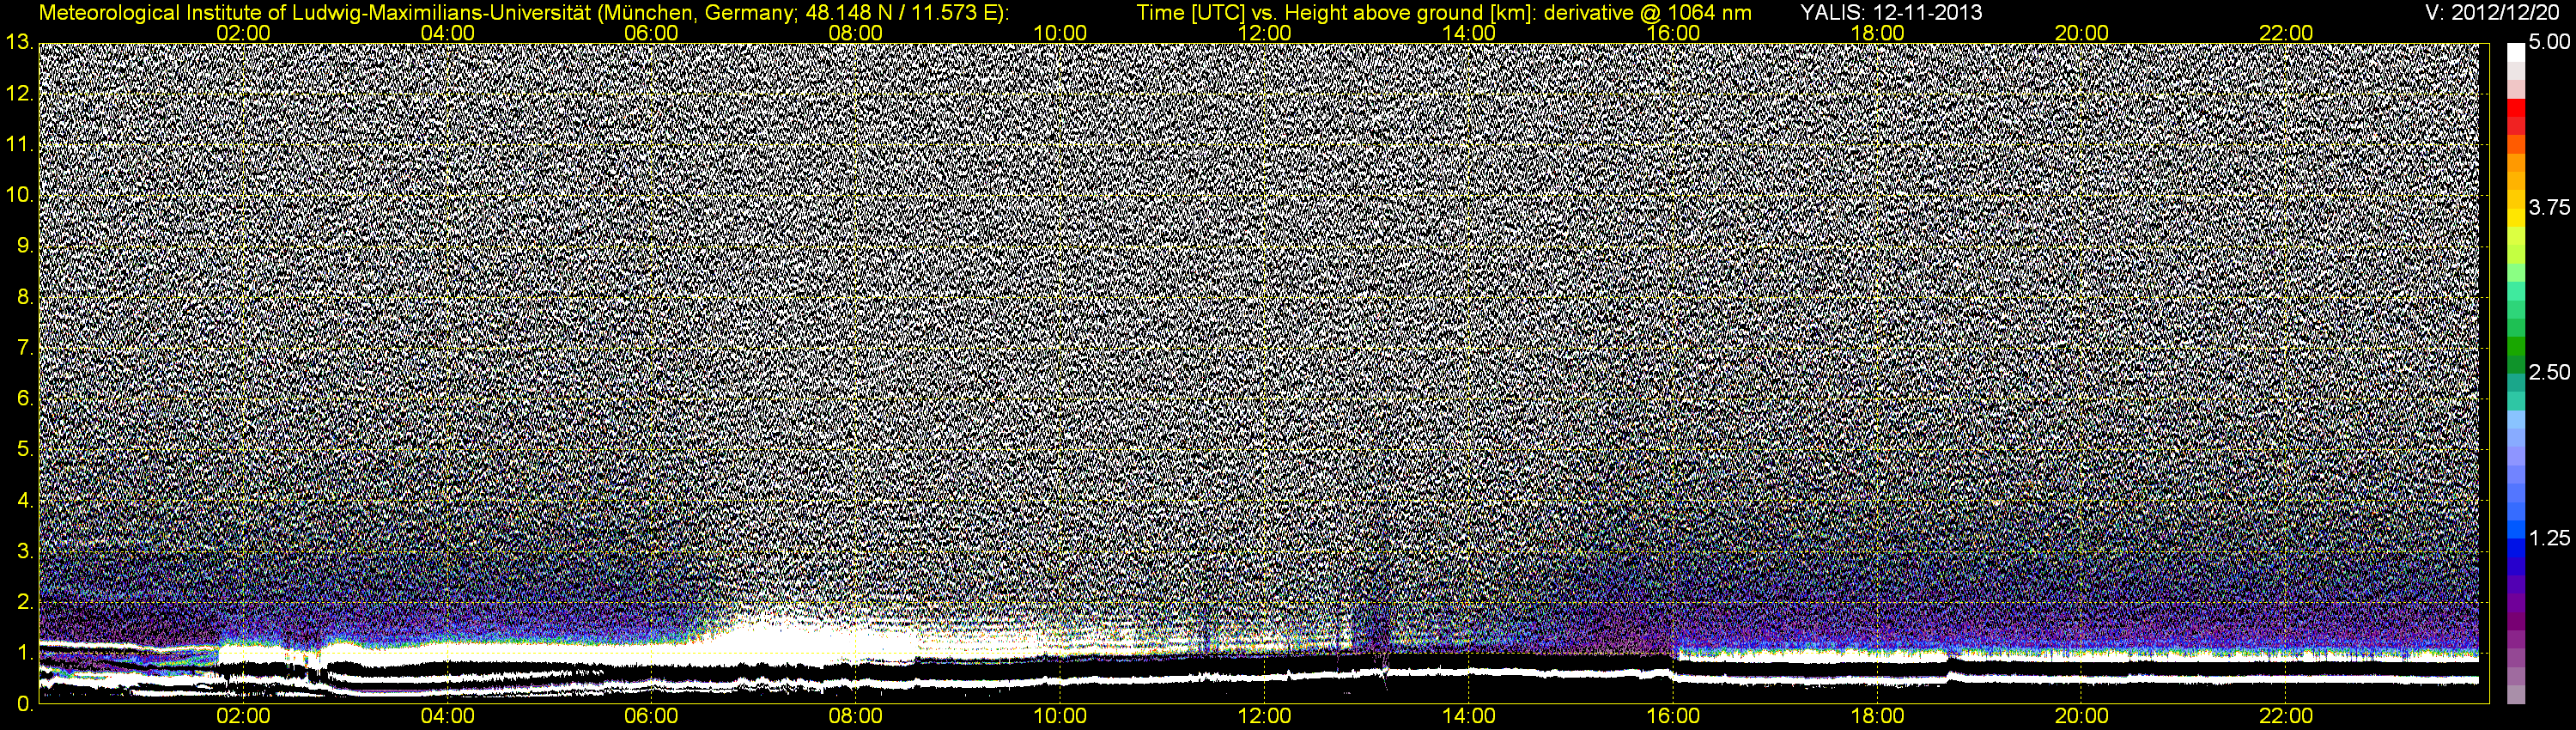Click the 12:00 label on the bottom time axis
Viewport: 2576px width, 730px height.
[x=1264, y=717]
